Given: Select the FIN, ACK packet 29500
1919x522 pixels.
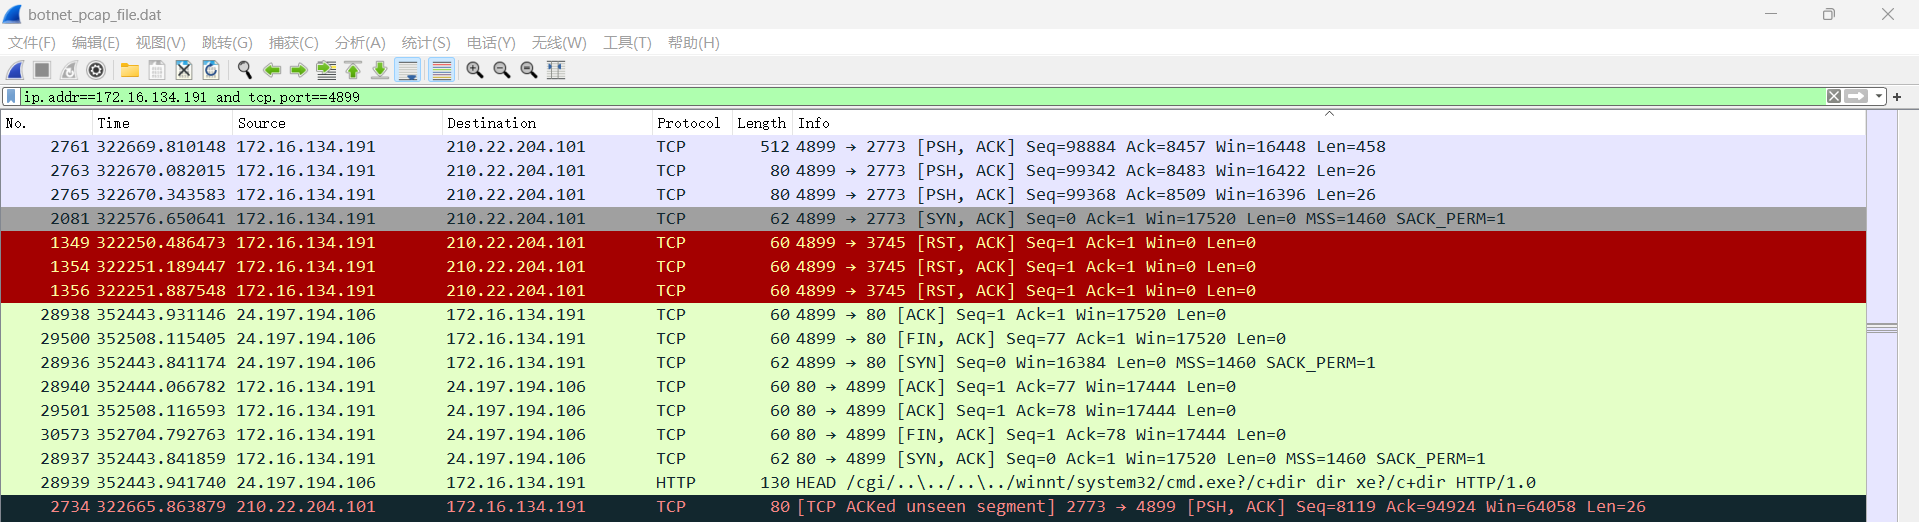Looking at the screenshot, I should pyautogui.click(x=933, y=339).
